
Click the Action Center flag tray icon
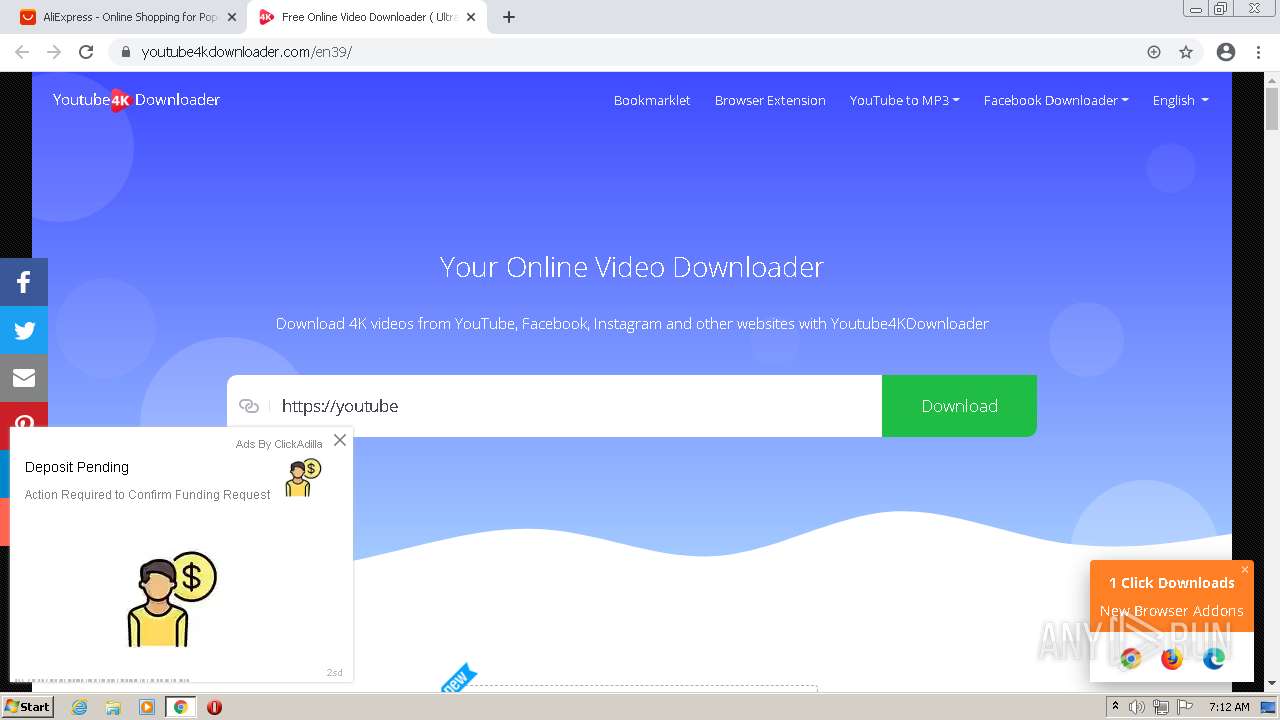pyautogui.click(x=1184, y=707)
